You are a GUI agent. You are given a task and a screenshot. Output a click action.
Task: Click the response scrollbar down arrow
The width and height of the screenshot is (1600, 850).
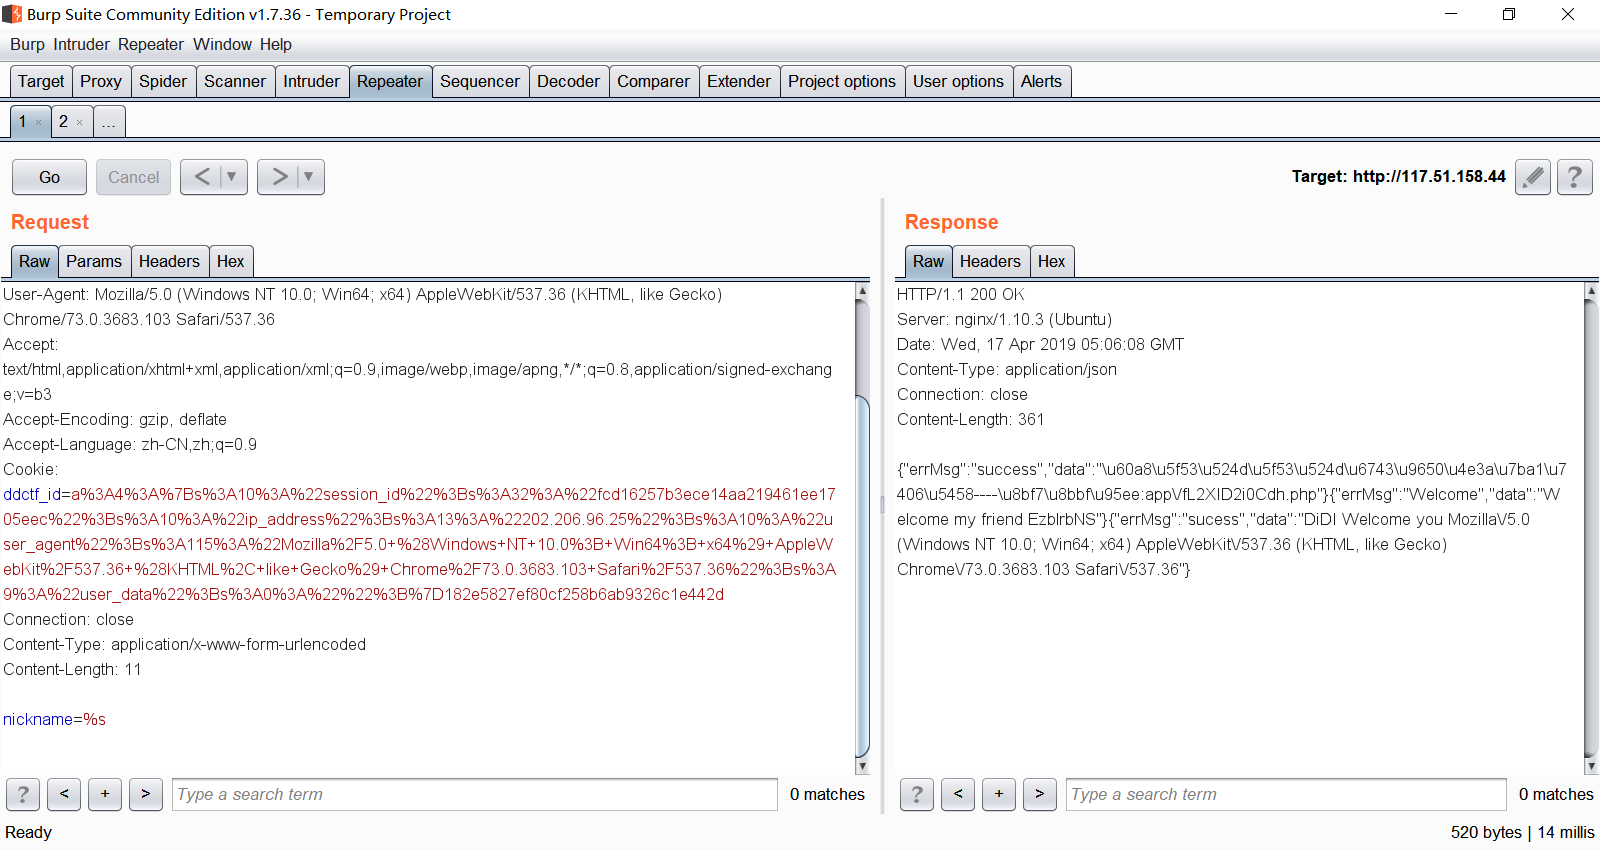(x=1591, y=767)
